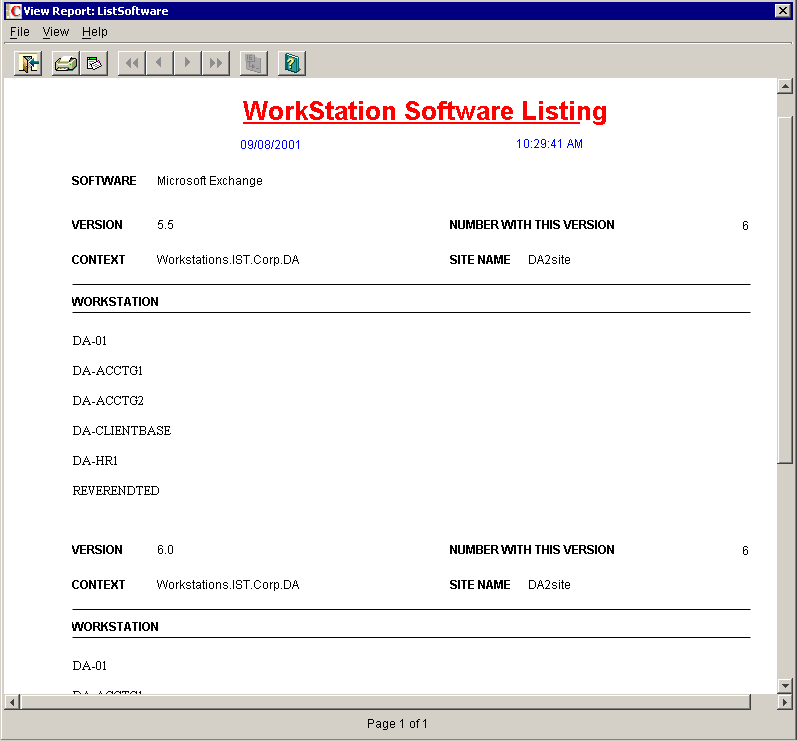Click the next page arrow
This screenshot has height=741, width=797.
point(187,64)
